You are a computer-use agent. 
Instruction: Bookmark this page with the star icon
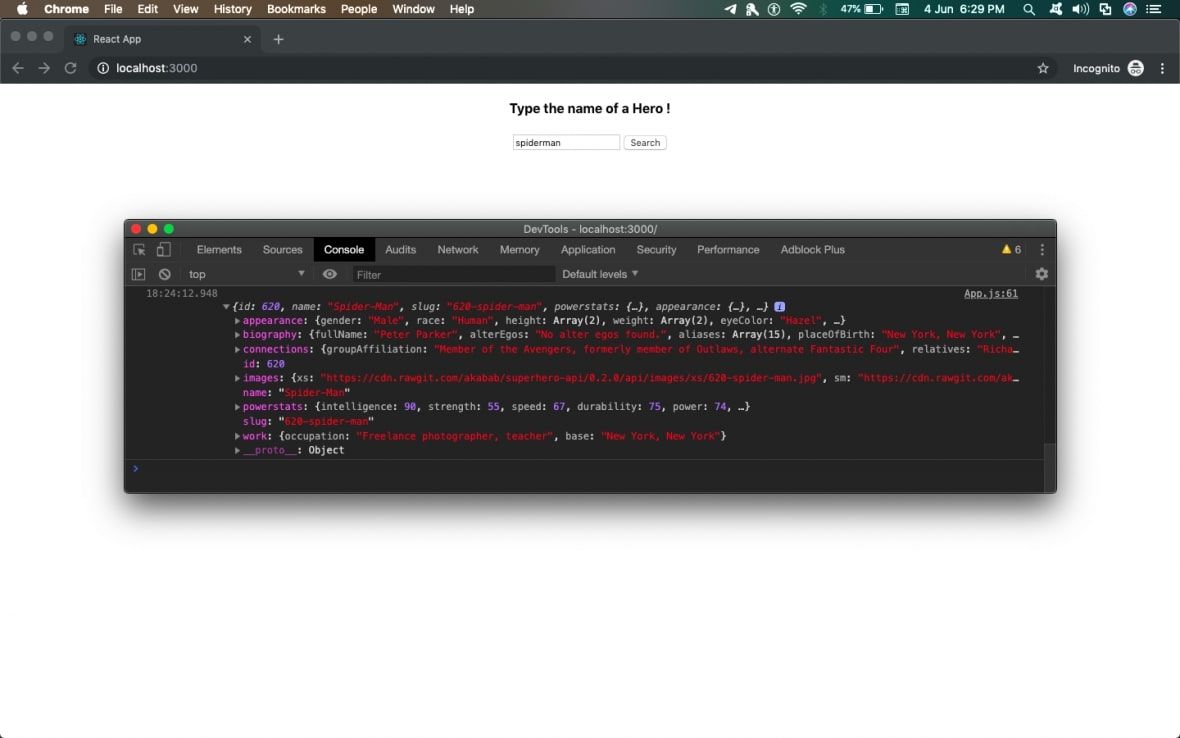1043,68
